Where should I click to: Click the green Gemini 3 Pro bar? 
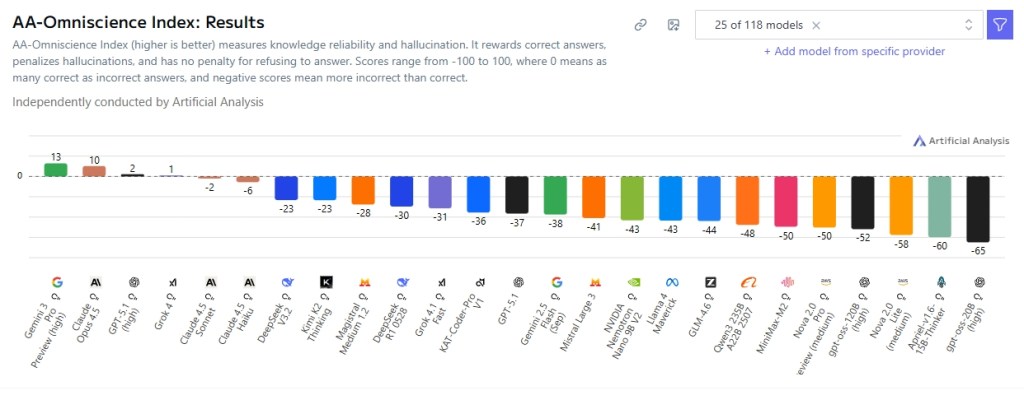coord(56,170)
